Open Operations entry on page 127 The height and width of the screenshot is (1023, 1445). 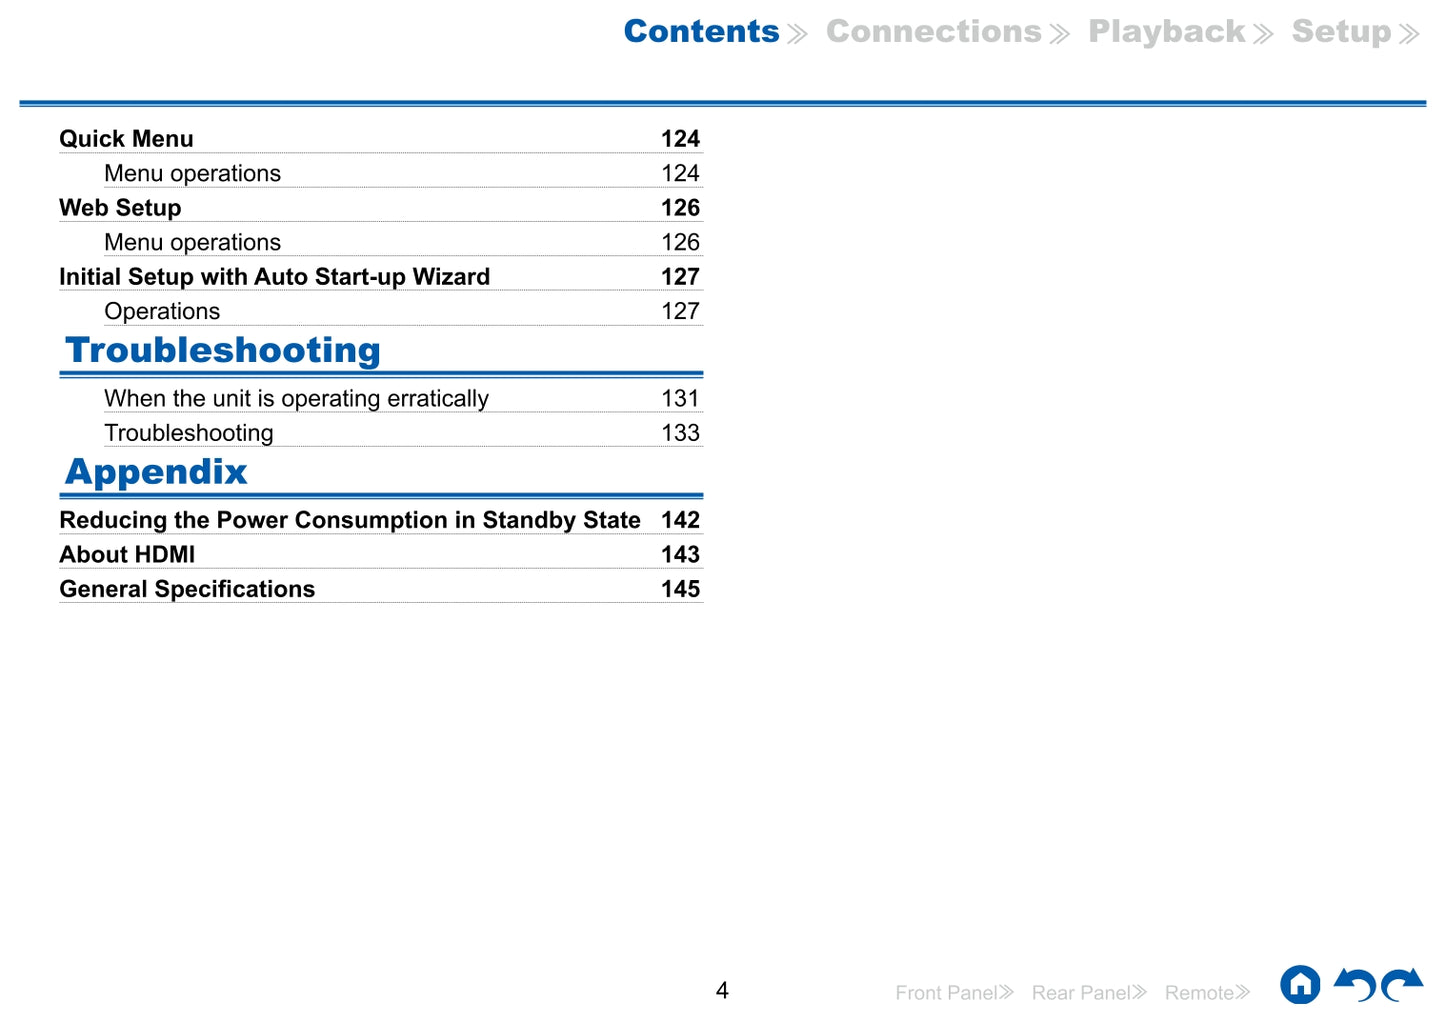click(x=162, y=312)
